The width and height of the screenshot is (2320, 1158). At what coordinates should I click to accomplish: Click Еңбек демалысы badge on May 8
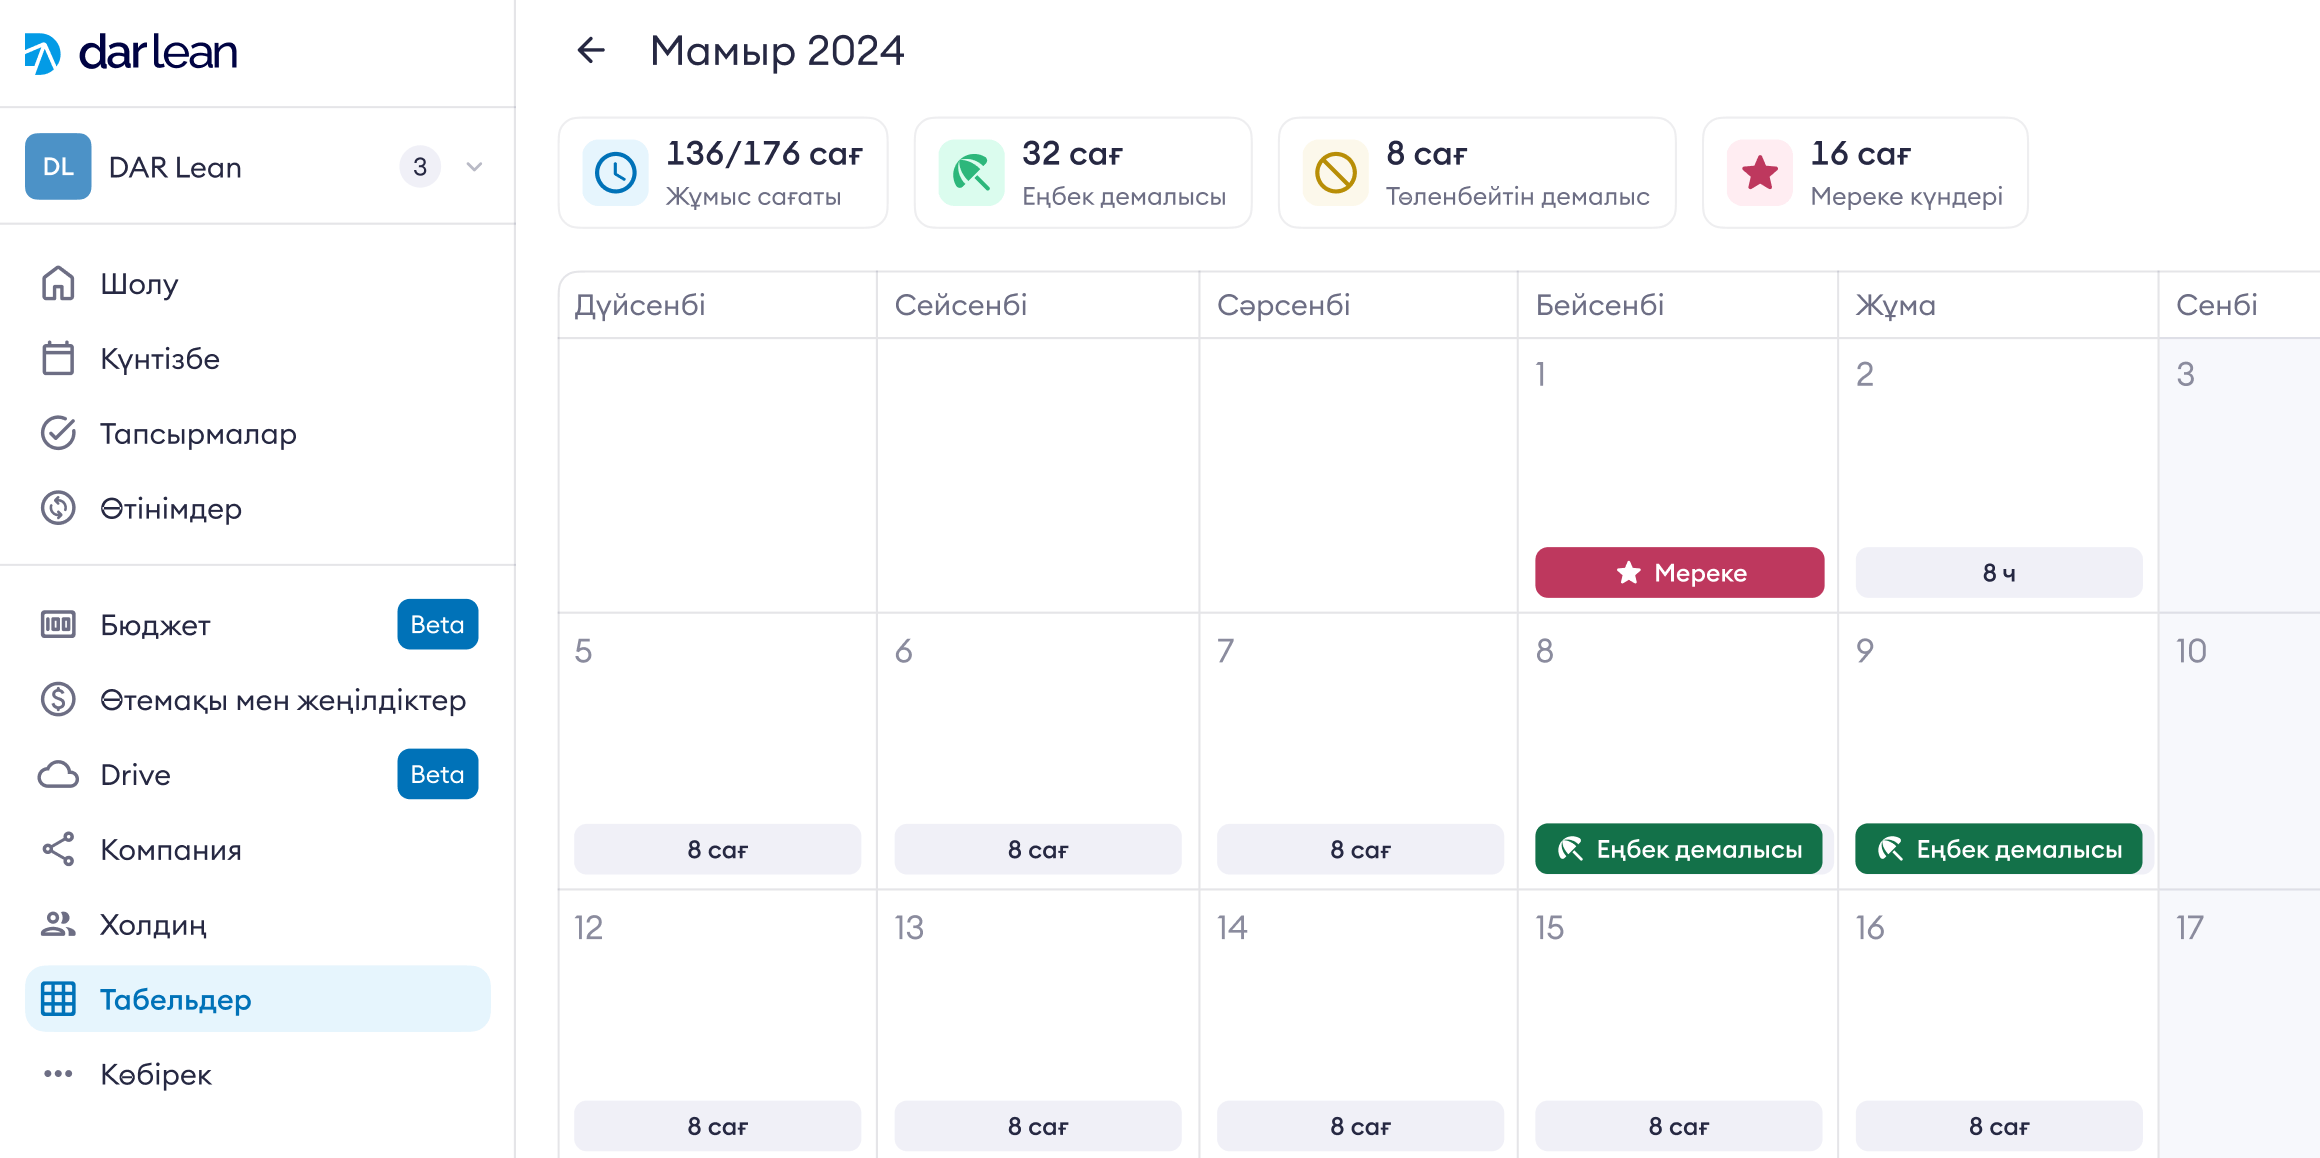[1679, 849]
